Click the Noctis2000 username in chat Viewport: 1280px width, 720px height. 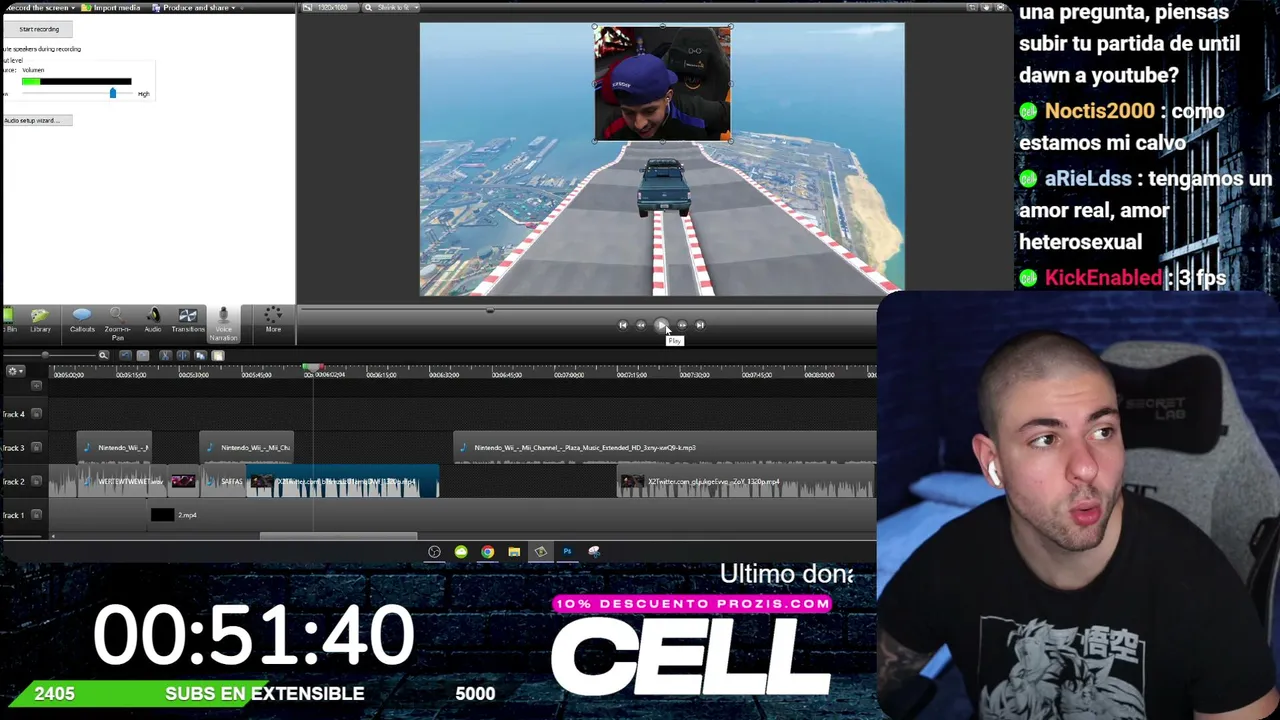coord(1099,111)
